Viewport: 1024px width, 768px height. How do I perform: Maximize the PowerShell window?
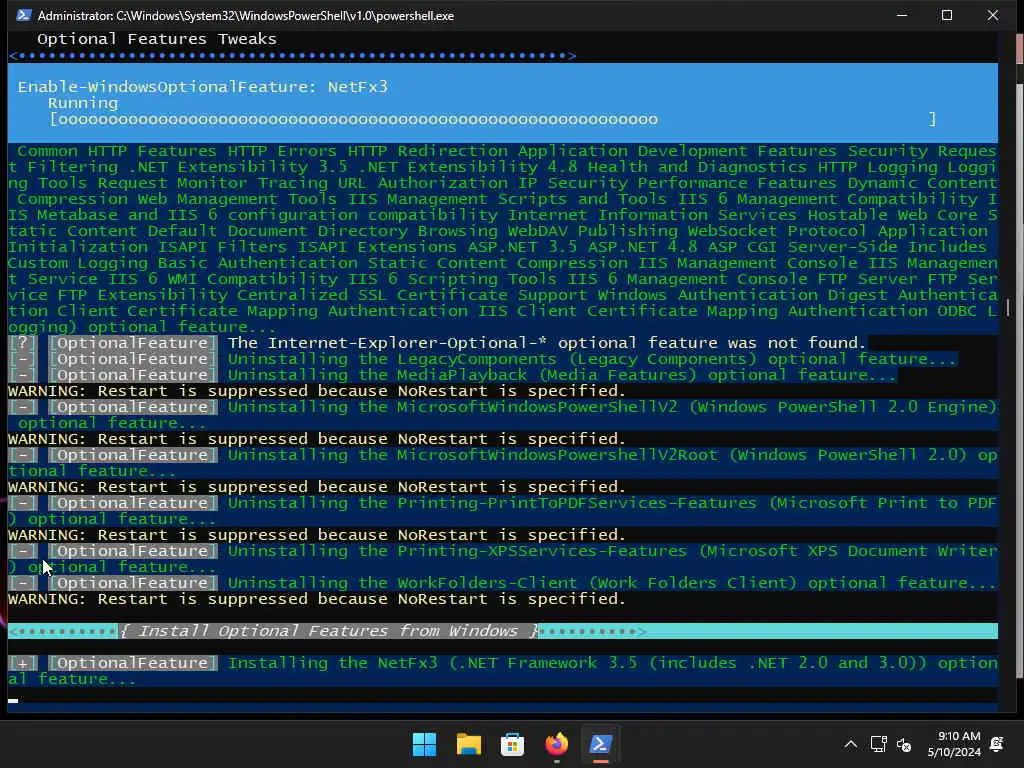(947, 15)
